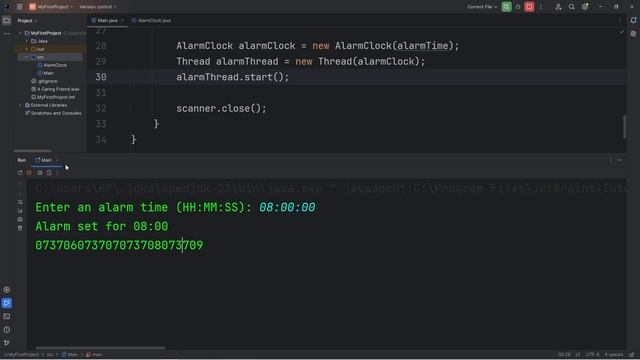Click MyFirstProject breadcrumb in status bar
This screenshot has width=640, height=360.
22,355
